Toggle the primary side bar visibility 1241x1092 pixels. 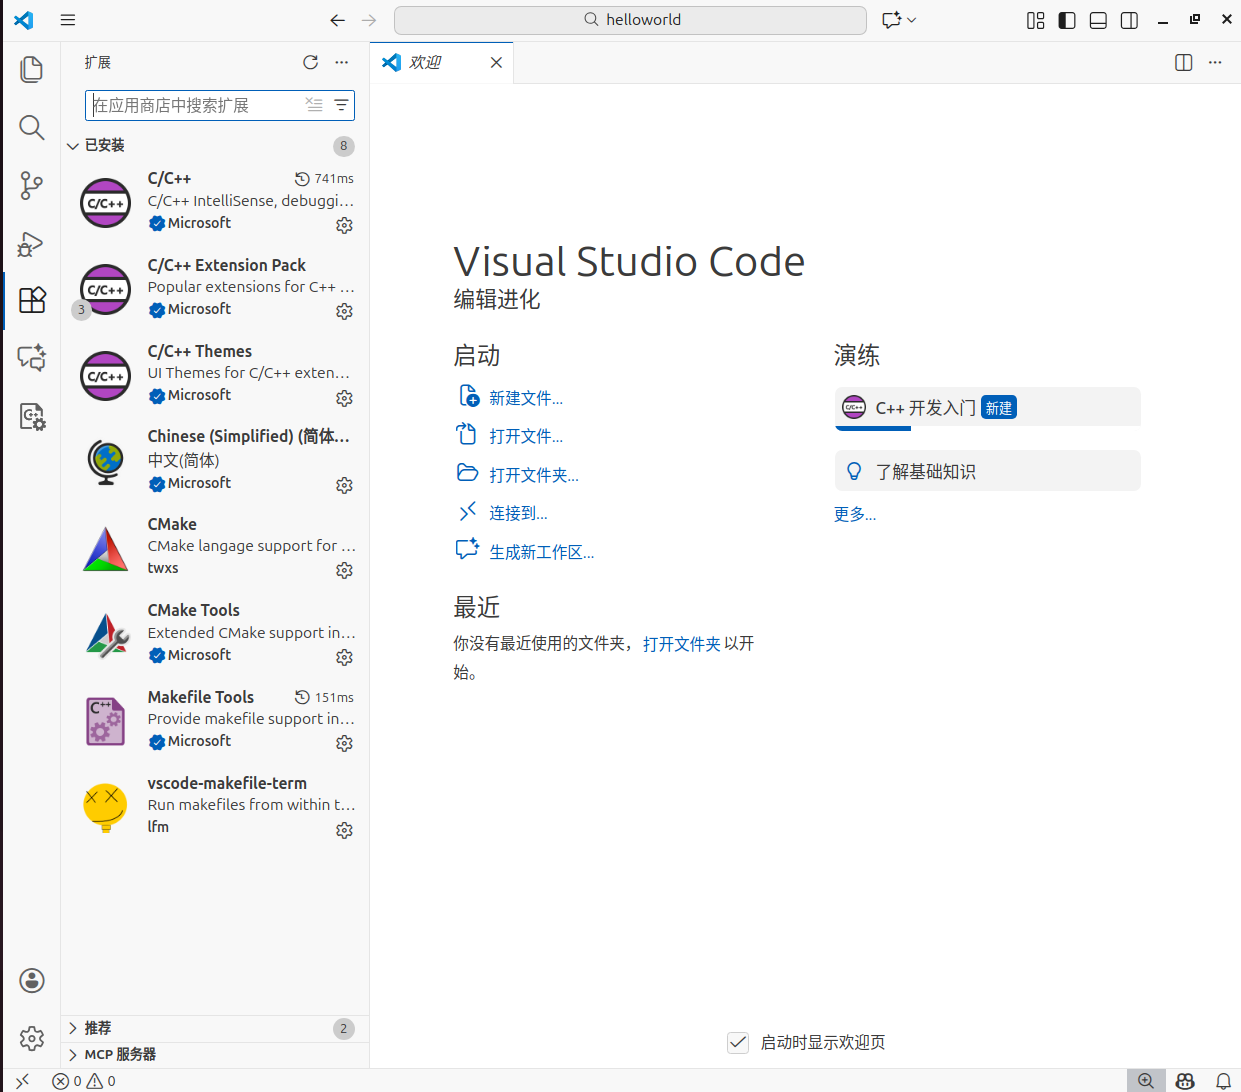[1067, 20]
